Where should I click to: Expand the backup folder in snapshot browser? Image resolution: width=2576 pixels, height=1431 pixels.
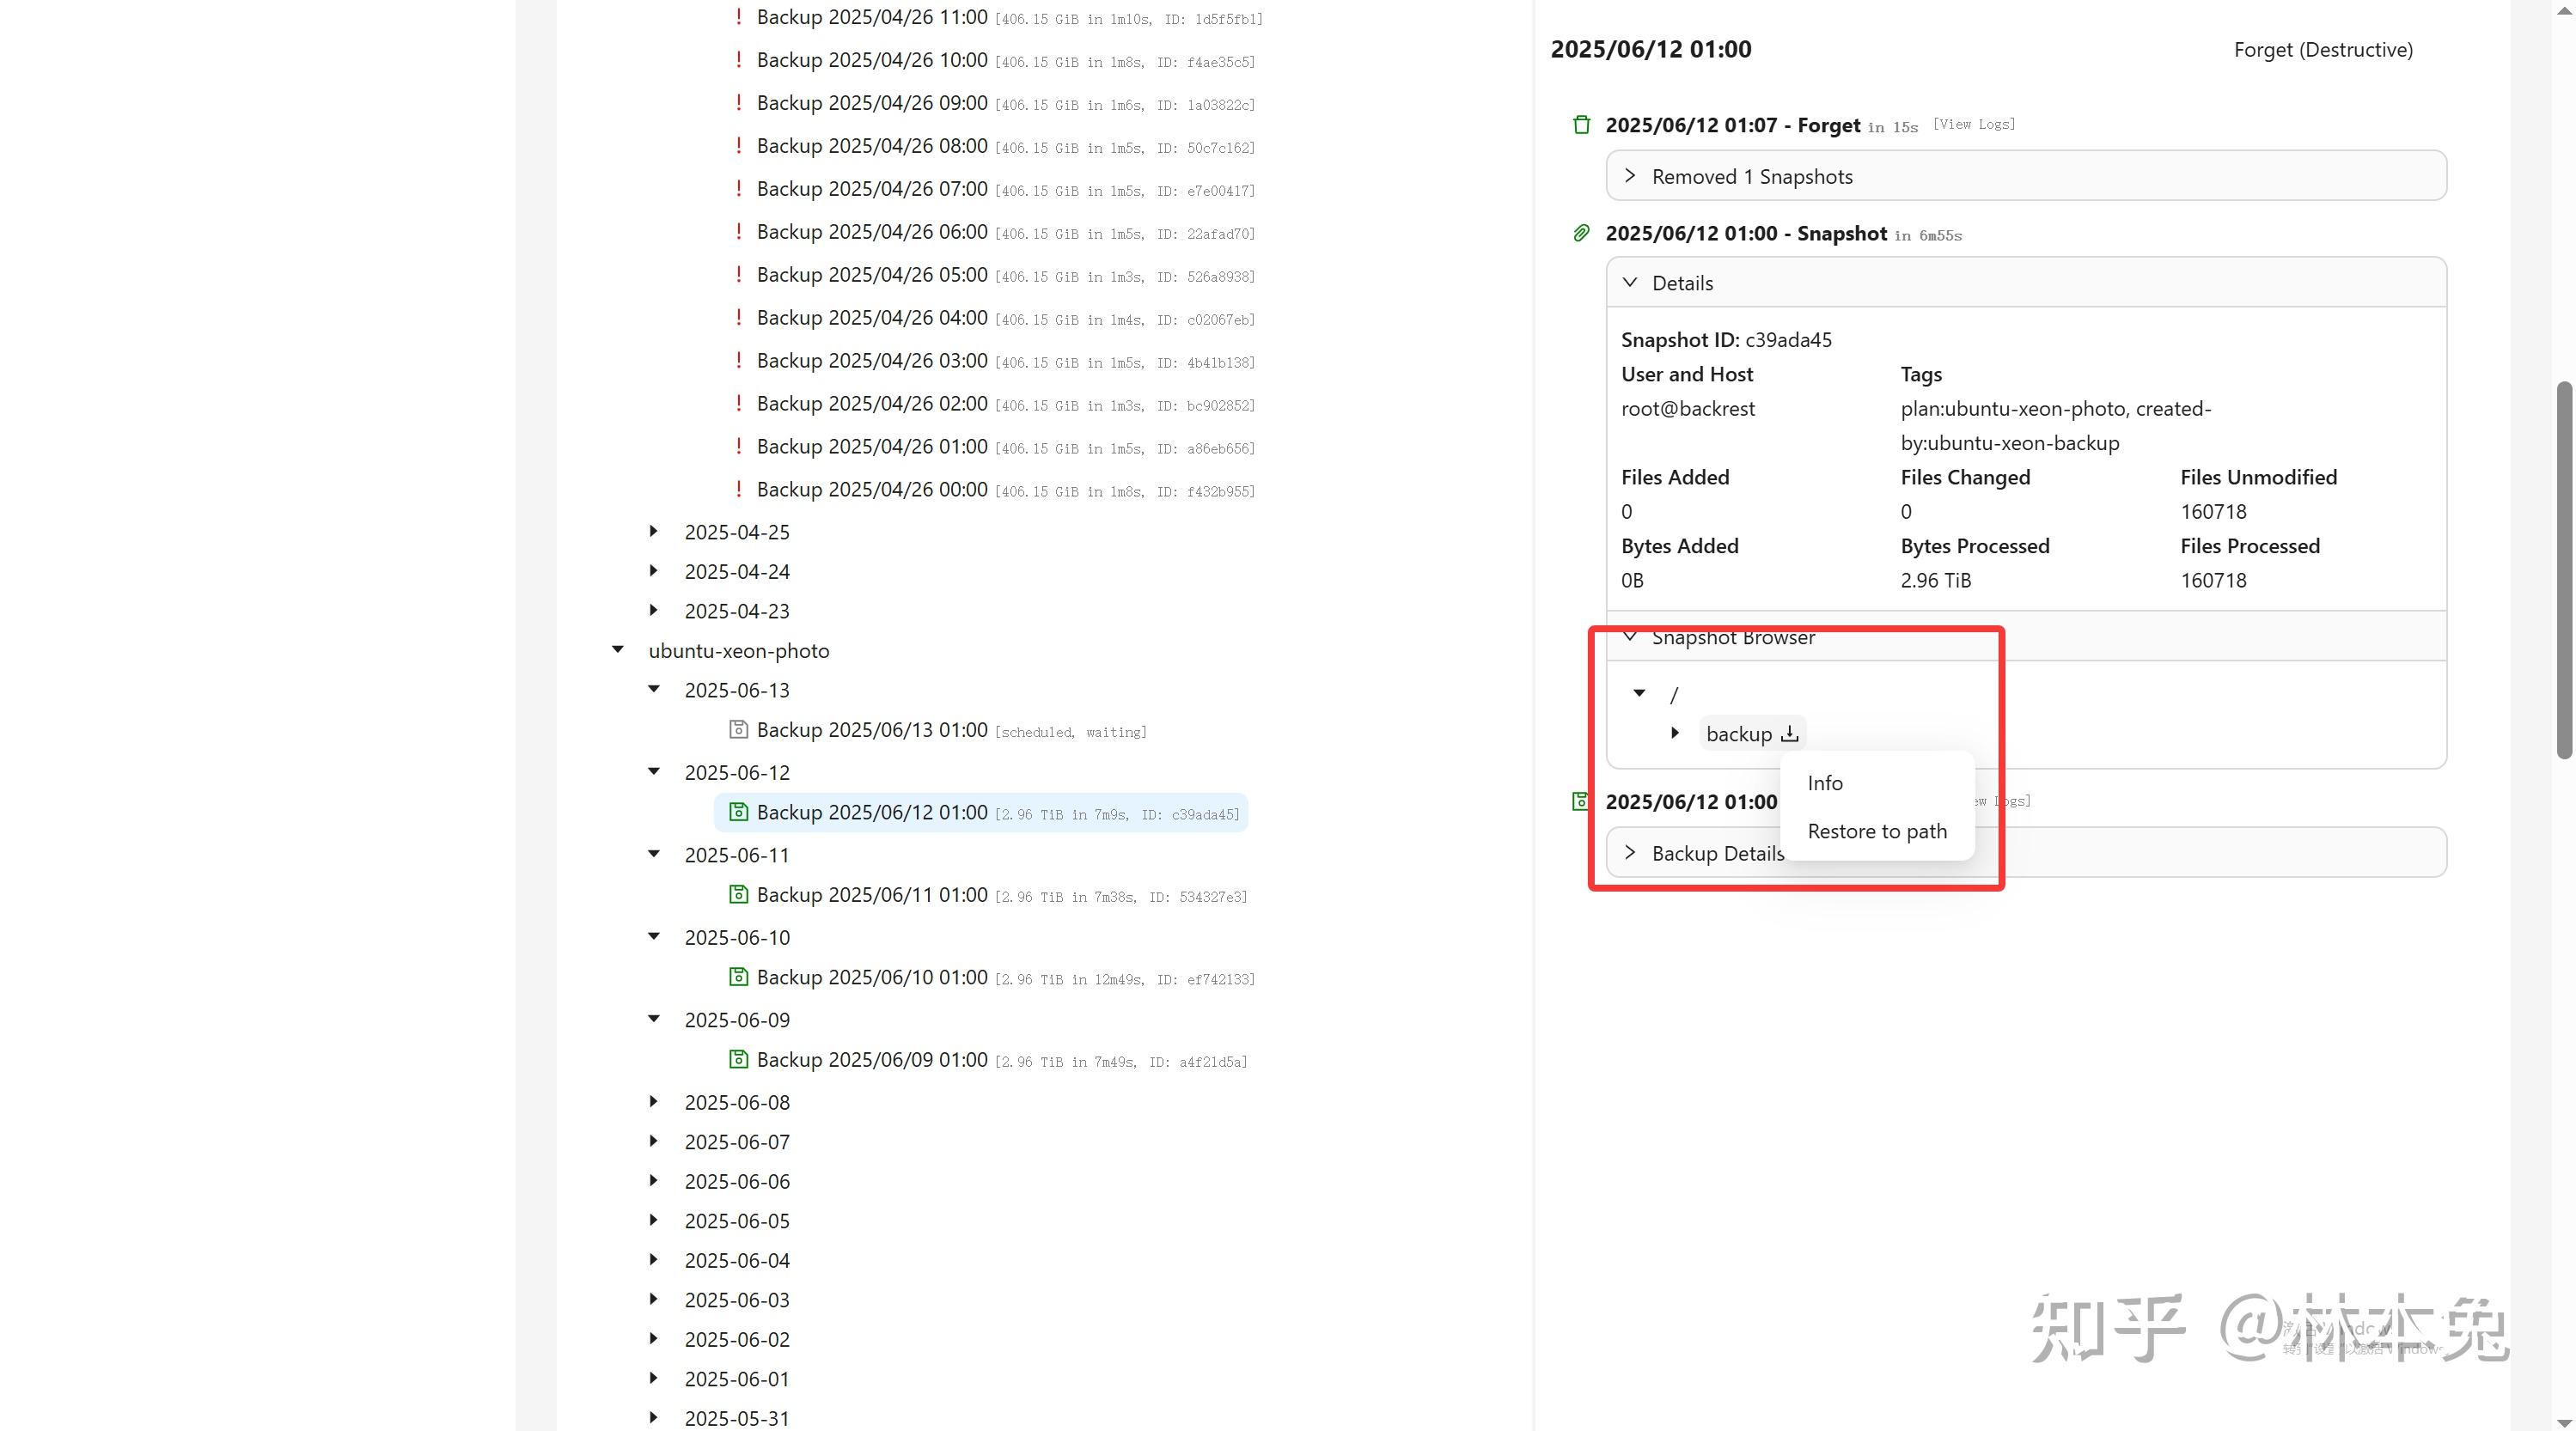(1675, 733)
